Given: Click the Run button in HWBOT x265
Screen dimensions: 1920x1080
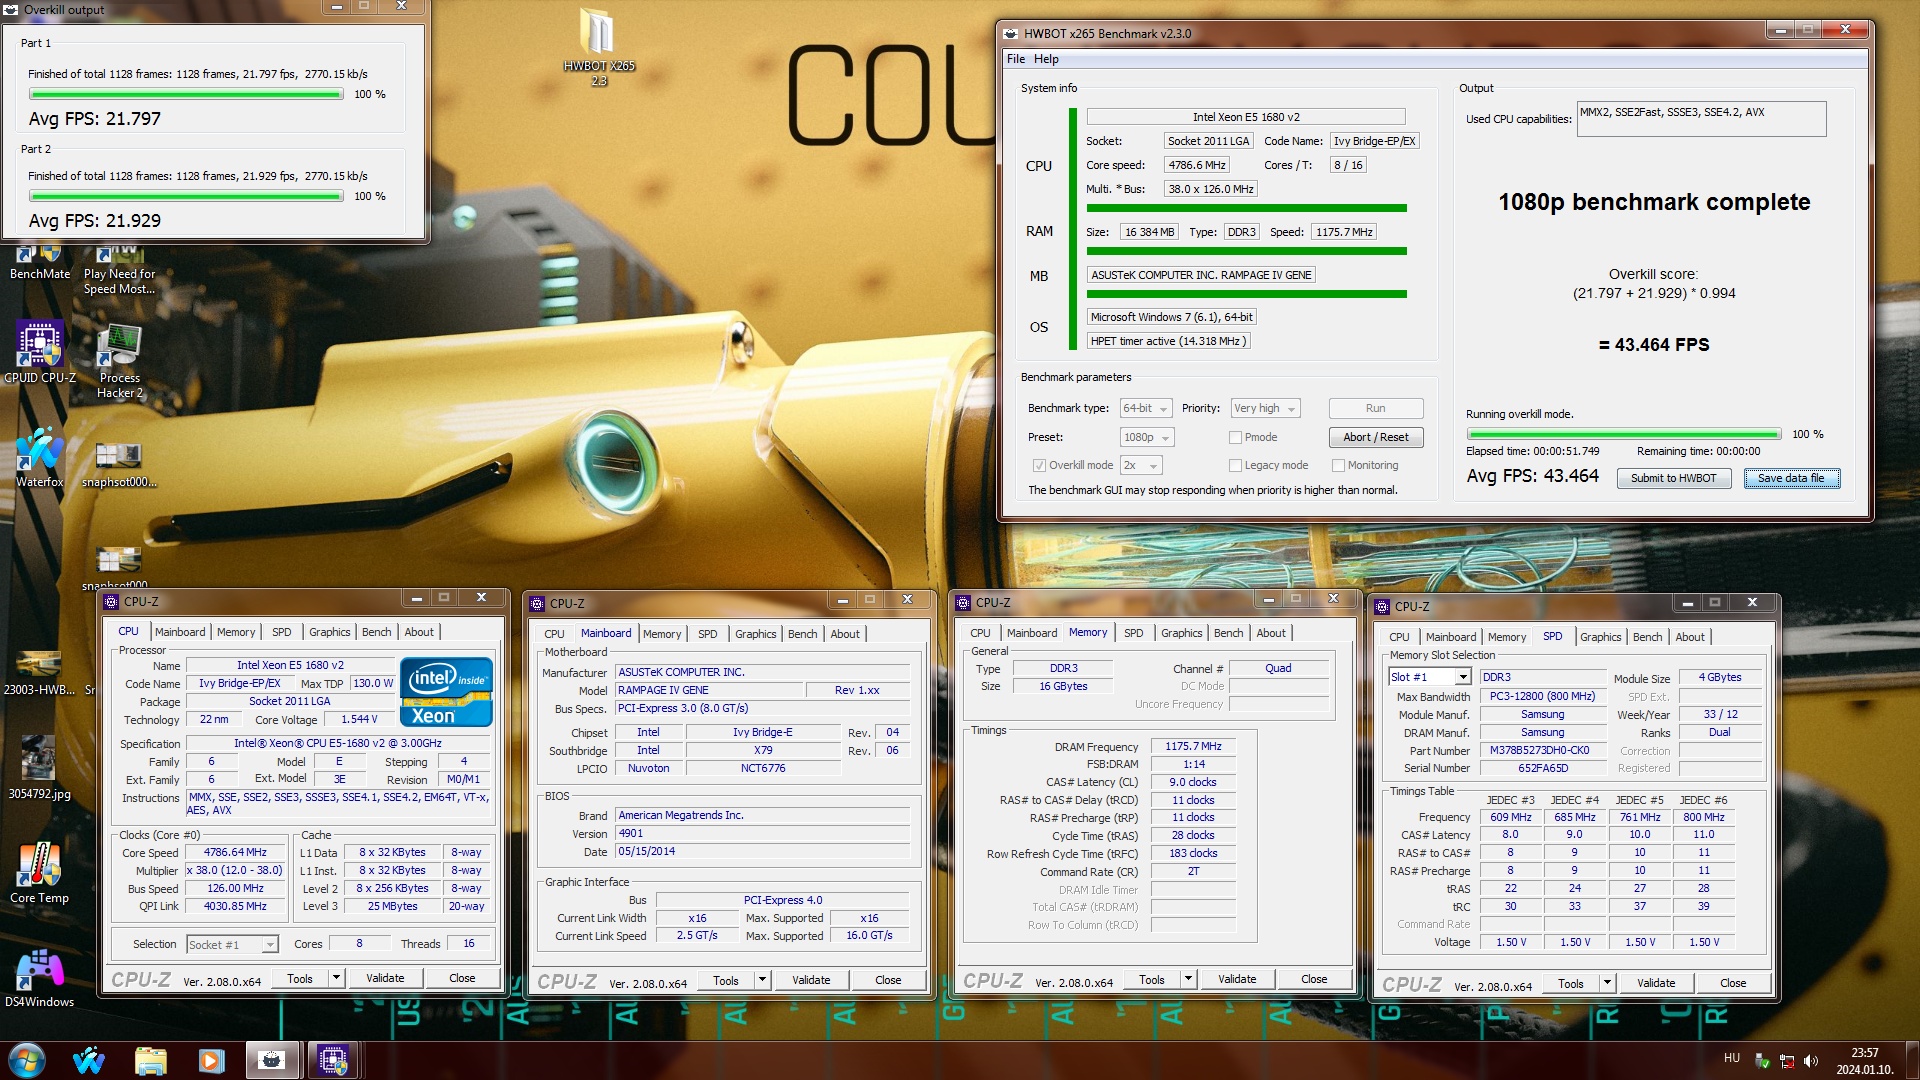Looking at the screenshot, I should (x=1376, y=408).
